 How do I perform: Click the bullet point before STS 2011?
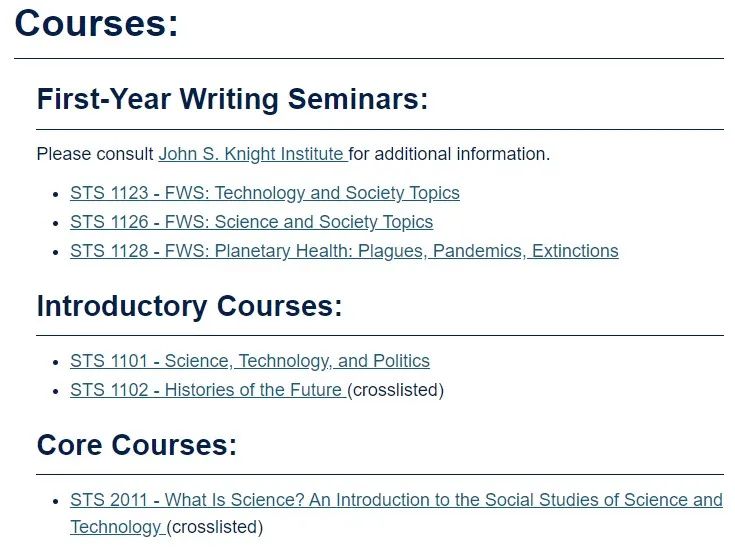point(56,501)
